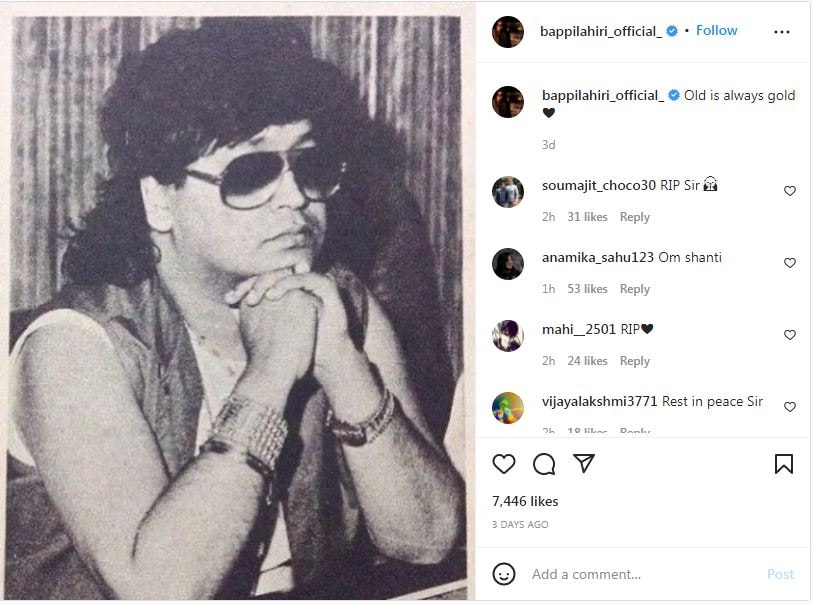
Task: Like soumajit_choco30's comment
Action: (790, 191)
